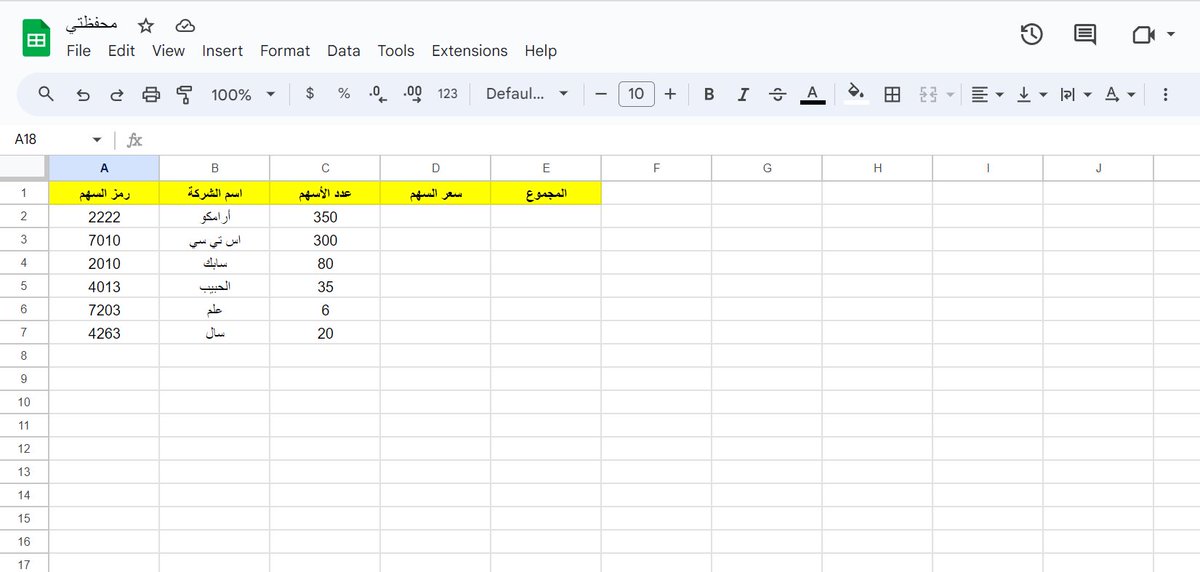The width and height of the screenshot is (1200, 572).
Task: Select cell containing 2222
Action: 104,216
